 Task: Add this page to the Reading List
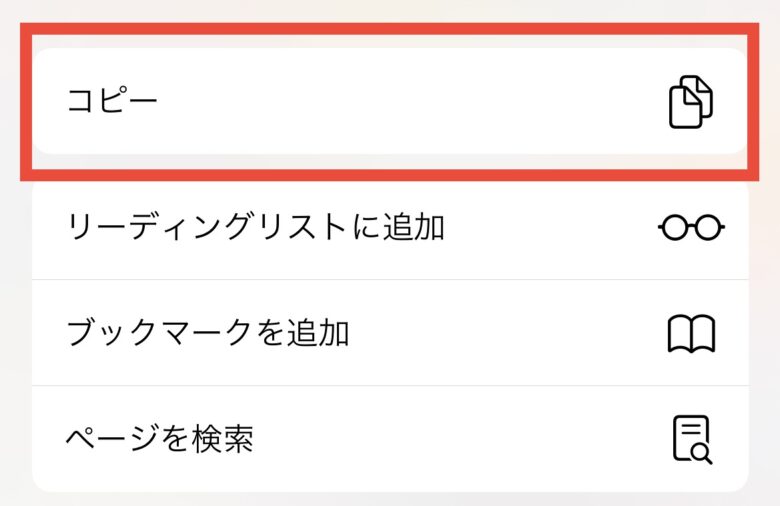click(390, 227)
